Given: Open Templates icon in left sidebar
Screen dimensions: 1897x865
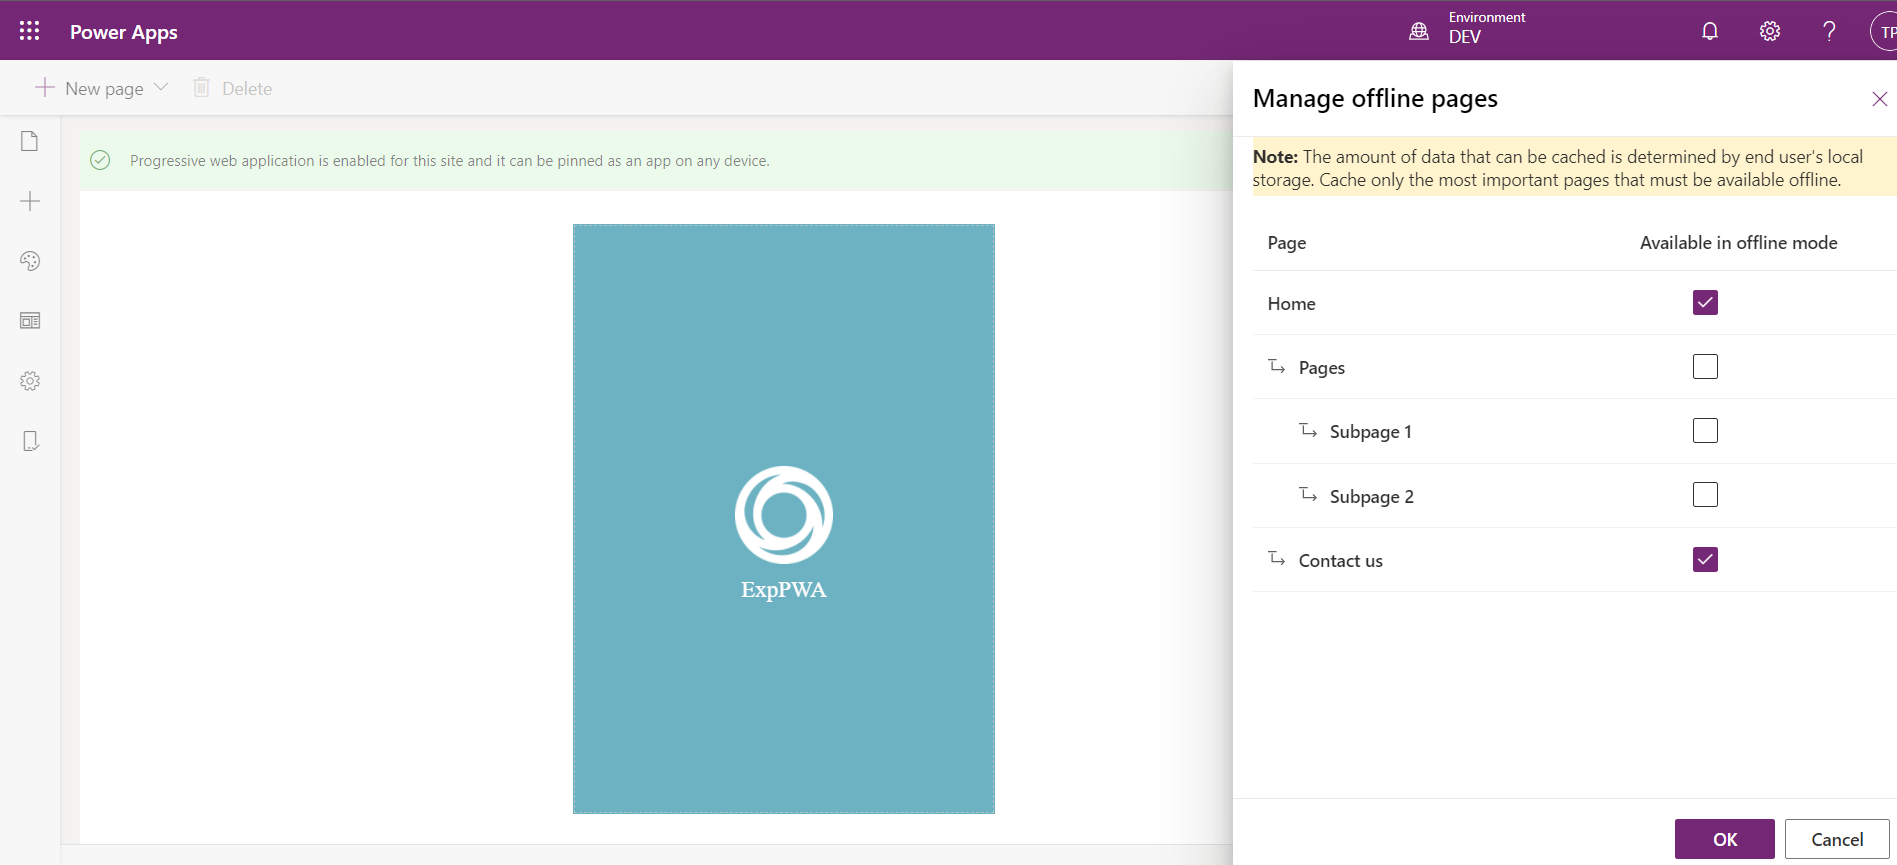Looking at the screenshot, I should [x=30, y=321].
